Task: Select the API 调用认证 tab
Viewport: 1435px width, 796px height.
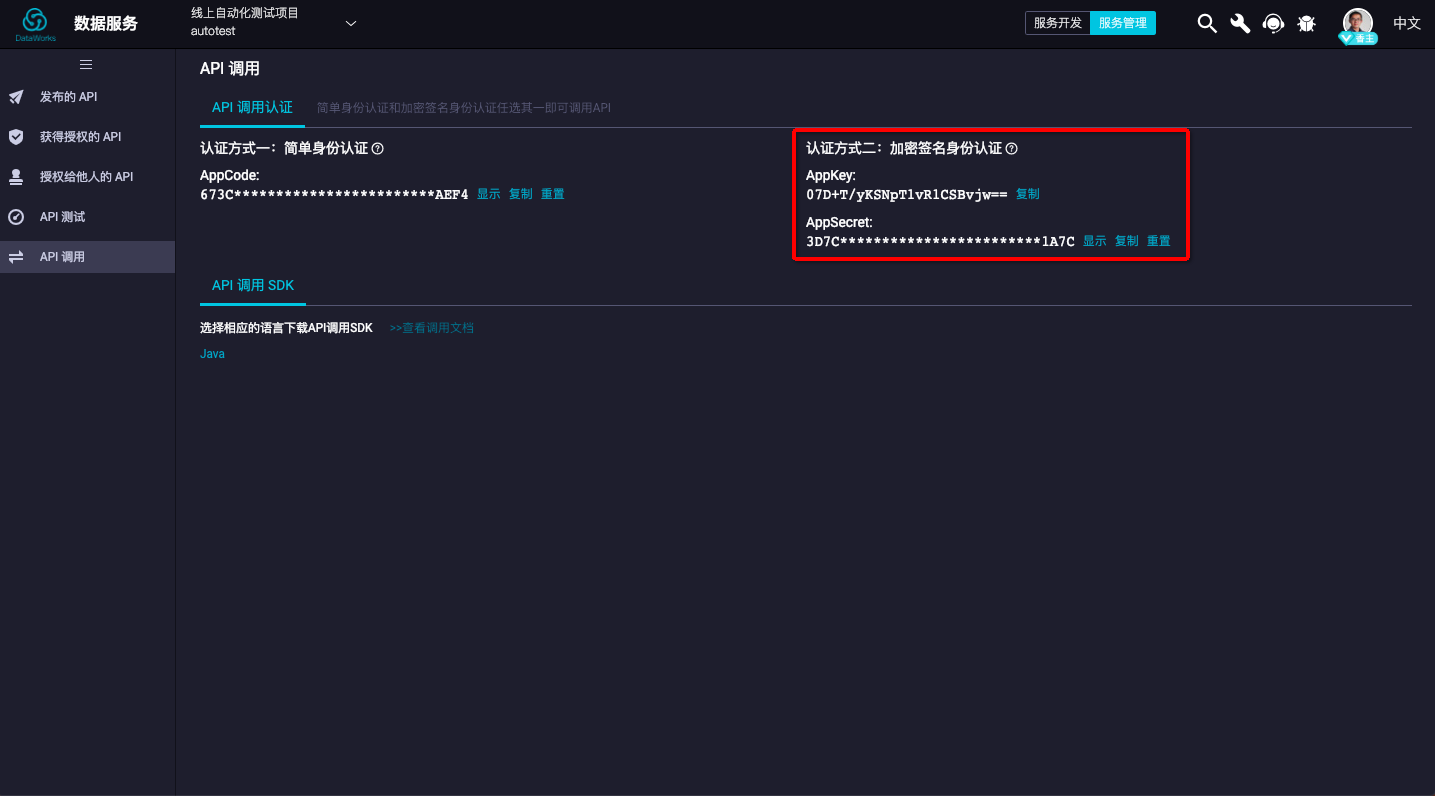Action: (252, 107)
